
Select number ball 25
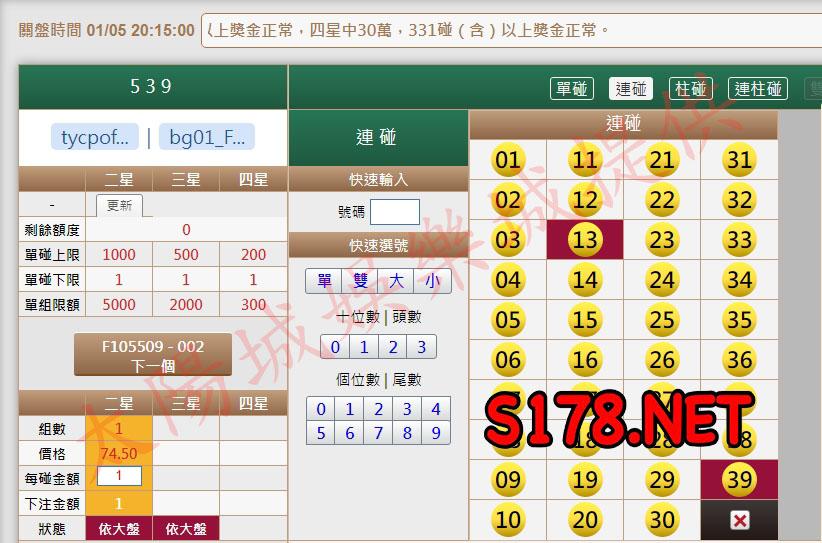tap(662, 320)
